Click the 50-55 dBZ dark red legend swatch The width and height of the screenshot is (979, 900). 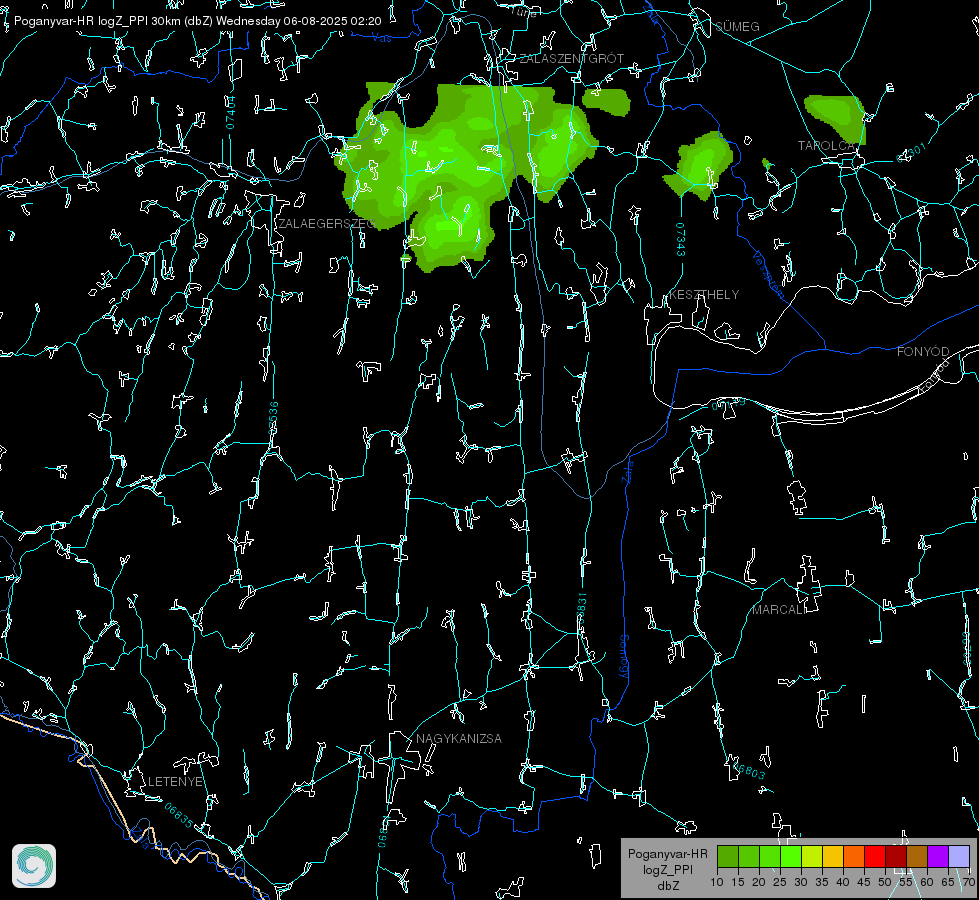pos(896,856)
